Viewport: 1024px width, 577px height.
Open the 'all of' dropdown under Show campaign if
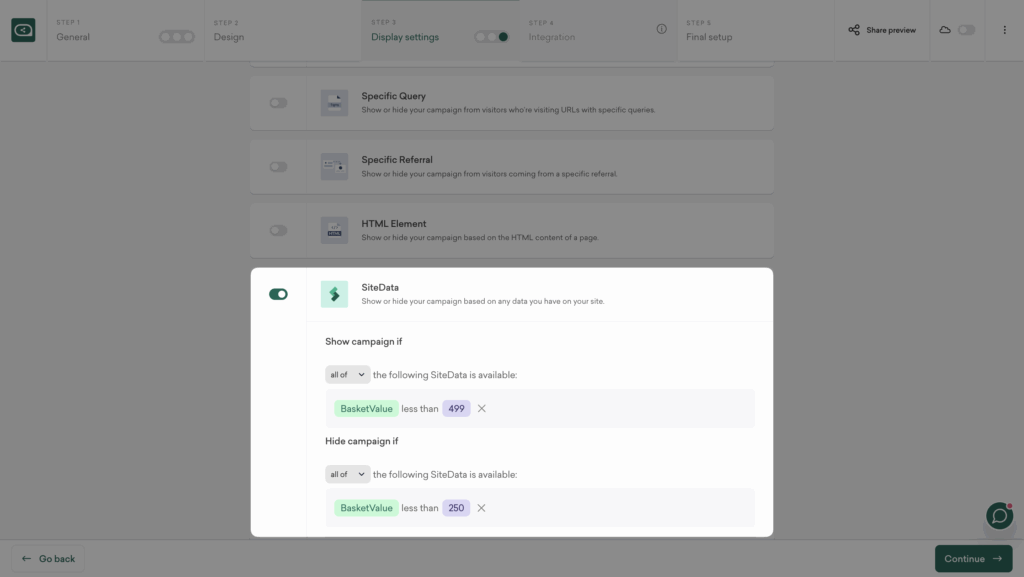(347, 374)
